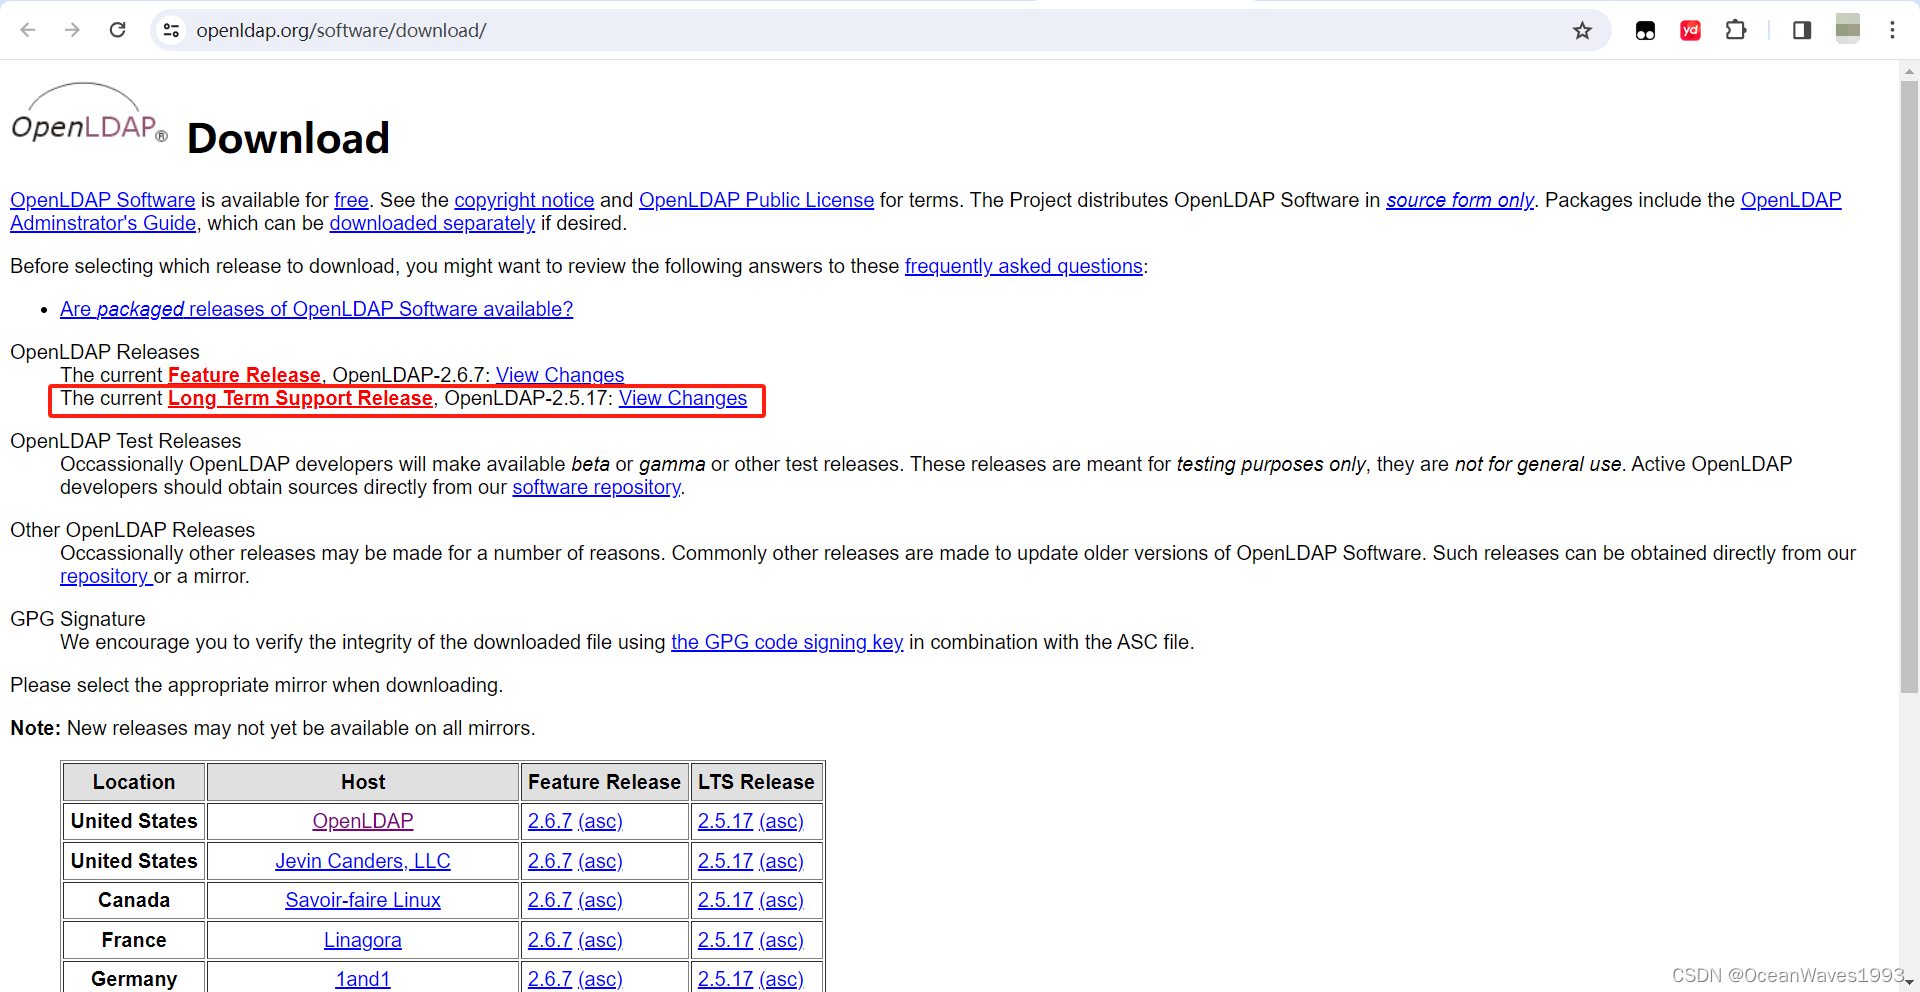The height and width of the screenshot is (992, 1920).
Task: Click the Feature Release column header
Action: [604, 782]
